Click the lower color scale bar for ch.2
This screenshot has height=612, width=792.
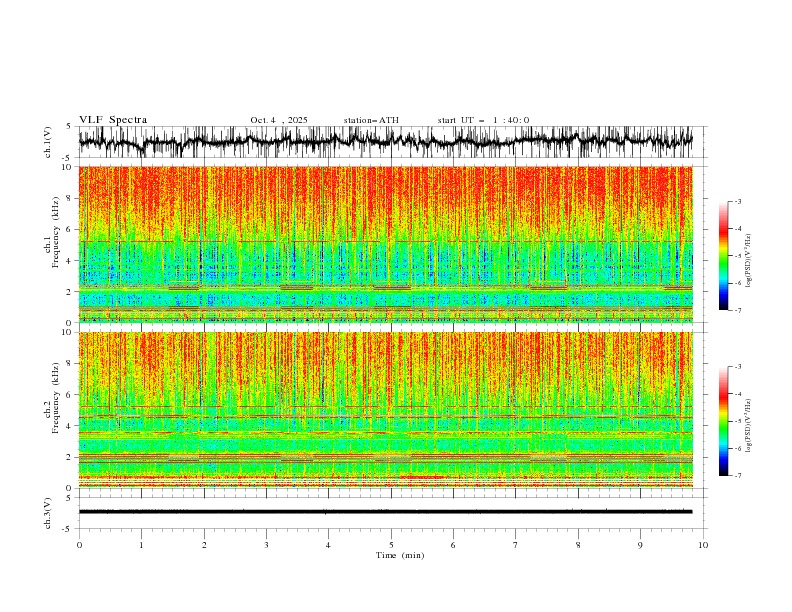[x=723, y=421]
